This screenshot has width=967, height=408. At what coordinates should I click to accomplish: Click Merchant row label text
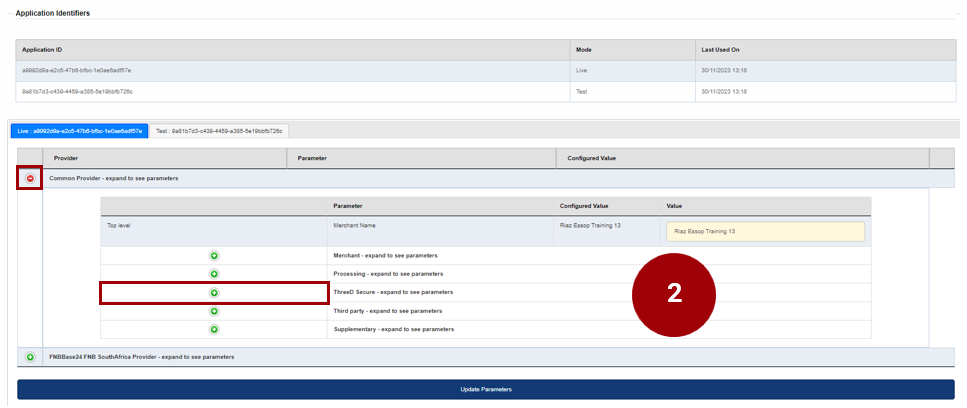[x=385, y=255]
